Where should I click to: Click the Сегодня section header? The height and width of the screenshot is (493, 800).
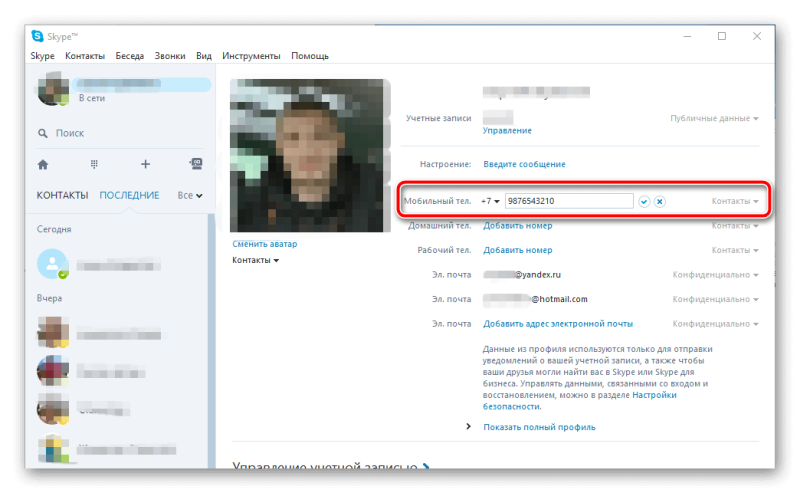coord(54,229)
